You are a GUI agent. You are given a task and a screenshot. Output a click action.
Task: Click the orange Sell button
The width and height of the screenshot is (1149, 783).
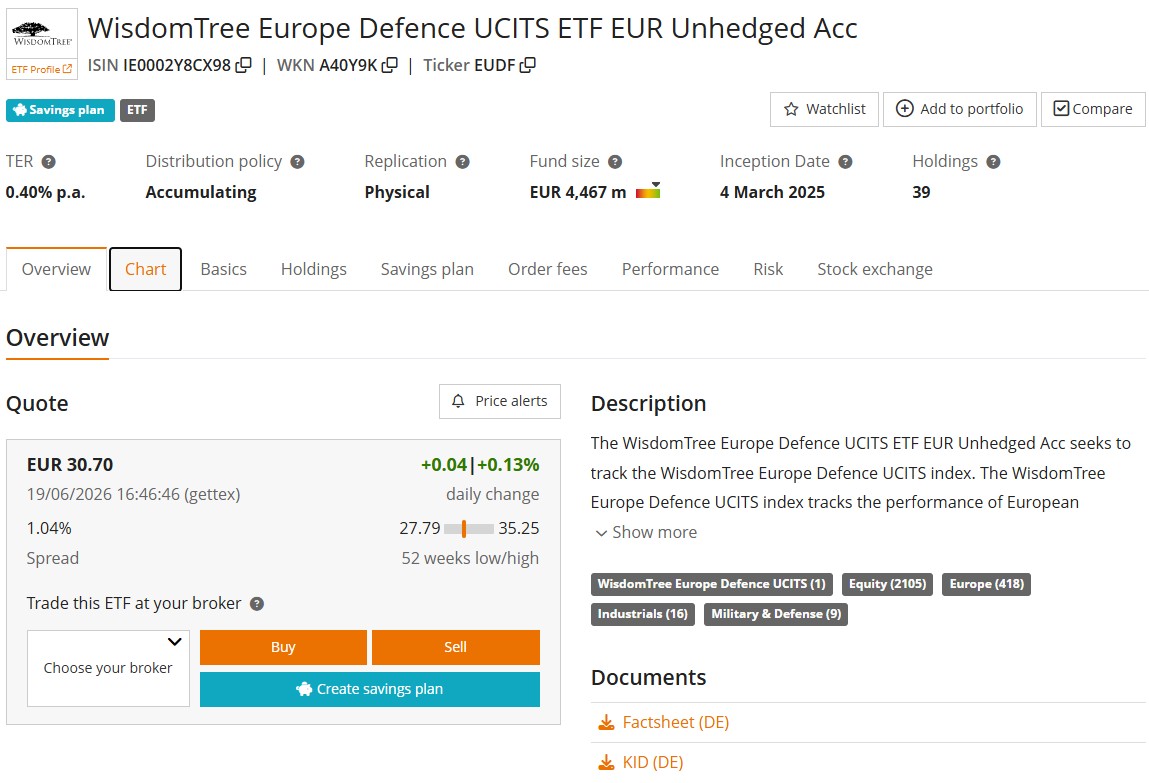click(456, 647)
